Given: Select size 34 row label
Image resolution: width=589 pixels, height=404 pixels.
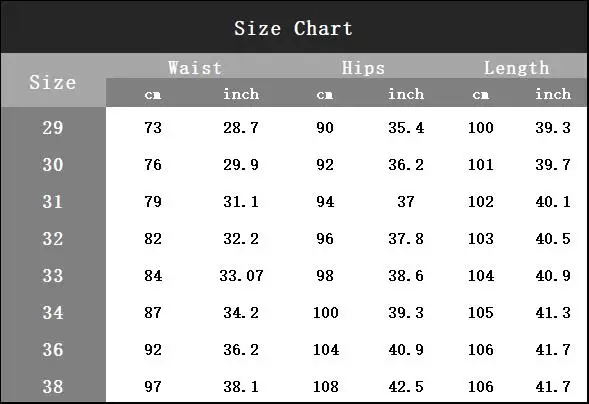Looking at the screenshot, I should pos(53,312).
